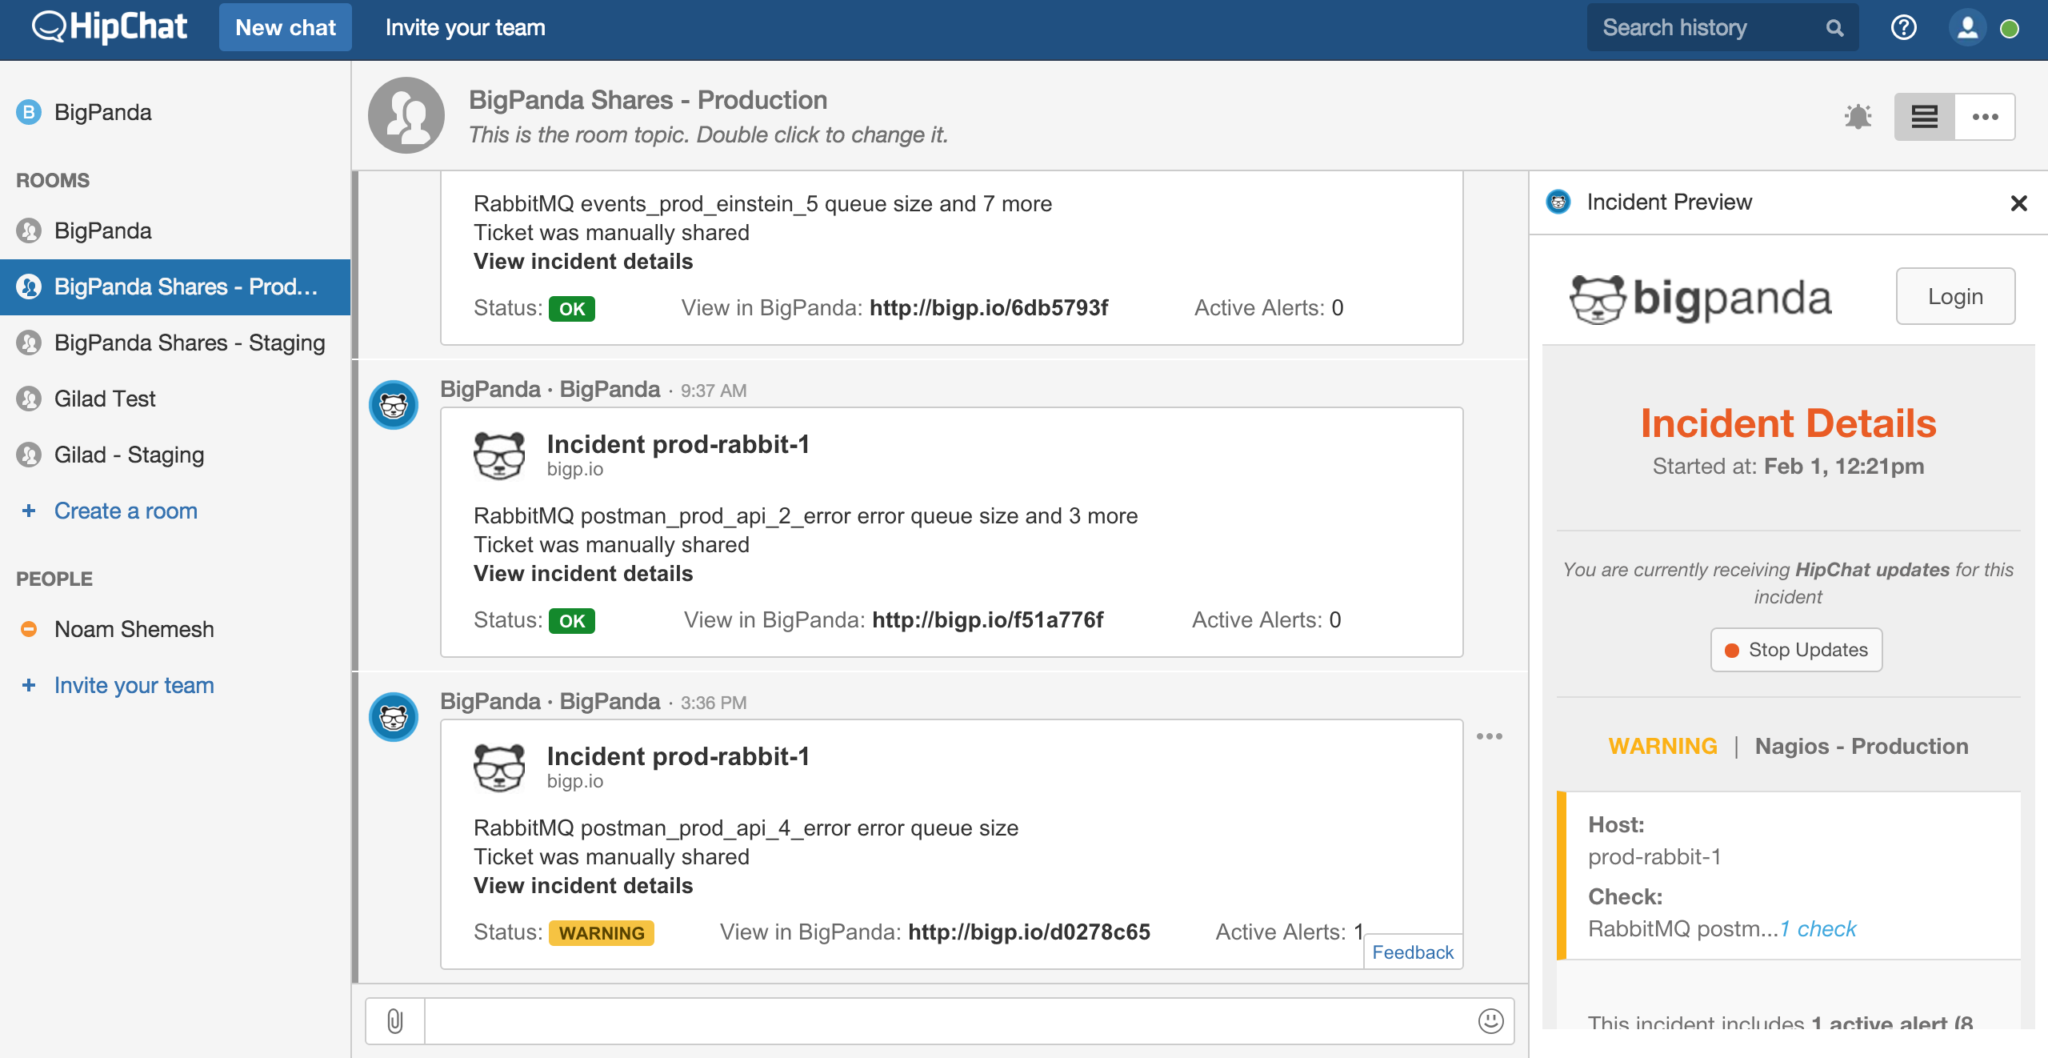Open the room options ellipsis menu
2048x1058 pixels.
[1986, 116]
